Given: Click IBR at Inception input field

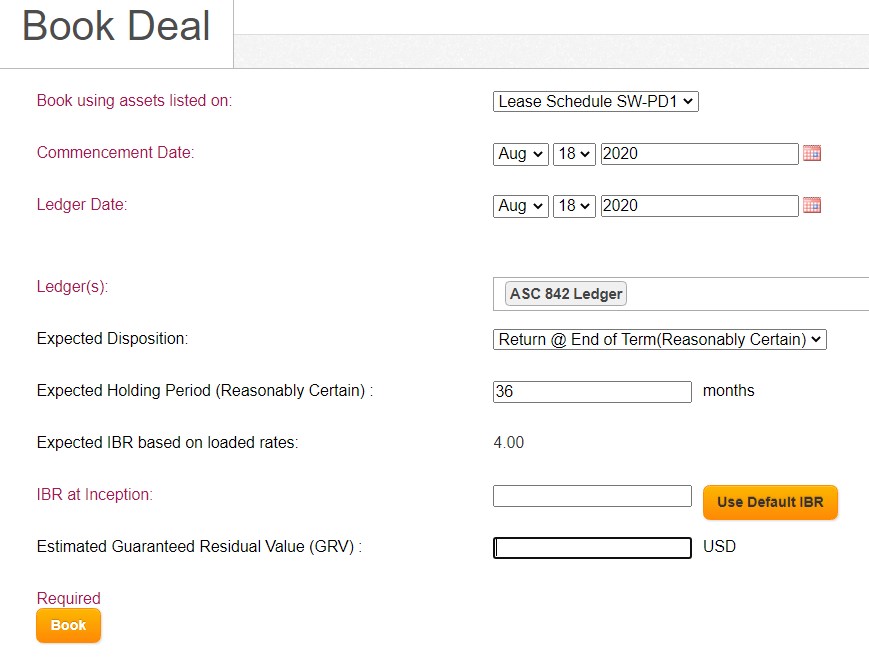Looking at the screenshot, I should [x=592, y=495].
